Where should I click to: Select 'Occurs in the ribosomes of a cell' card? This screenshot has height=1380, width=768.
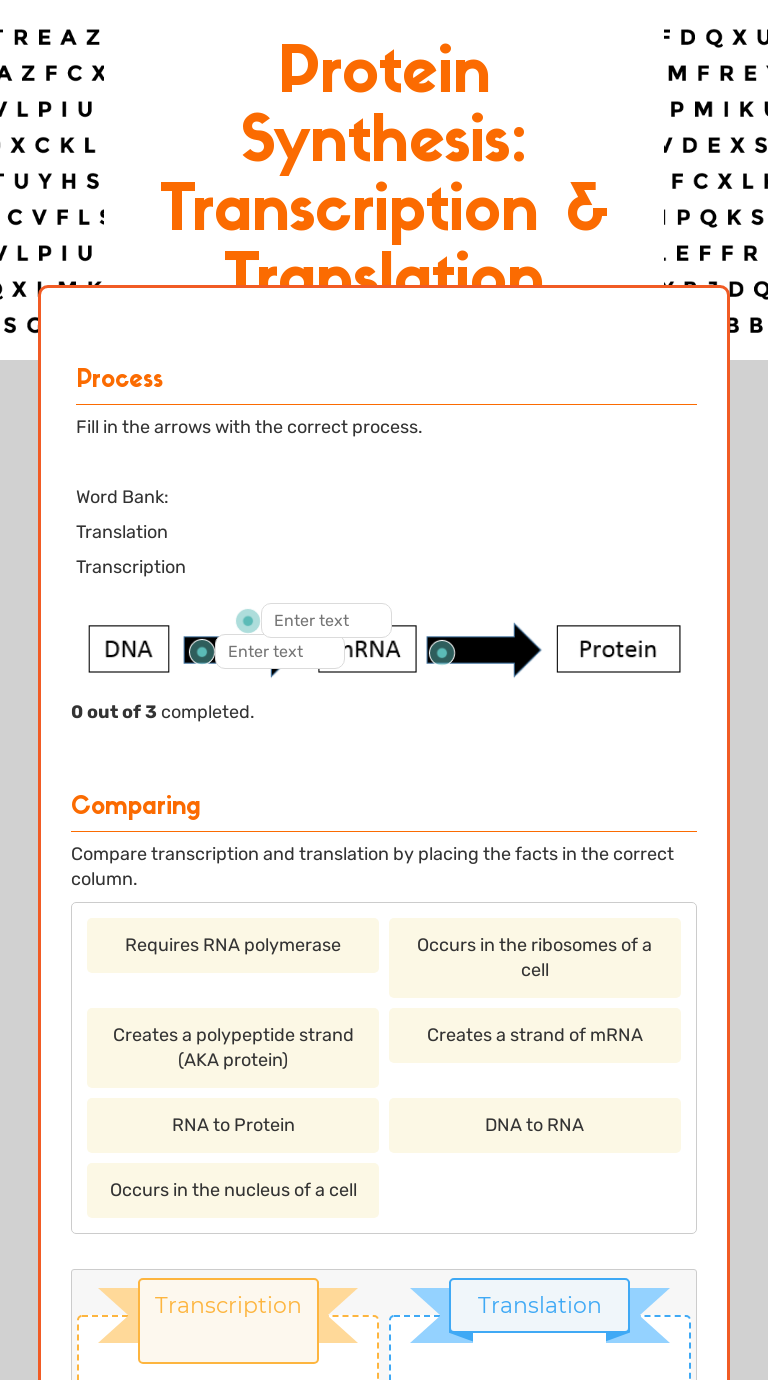click(x=534, y=958)
